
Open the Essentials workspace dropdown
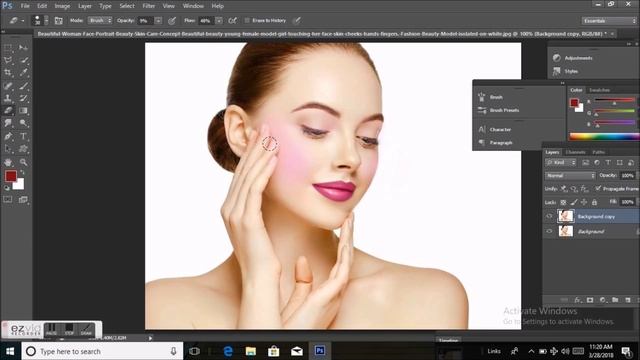[x=609, y=21]
